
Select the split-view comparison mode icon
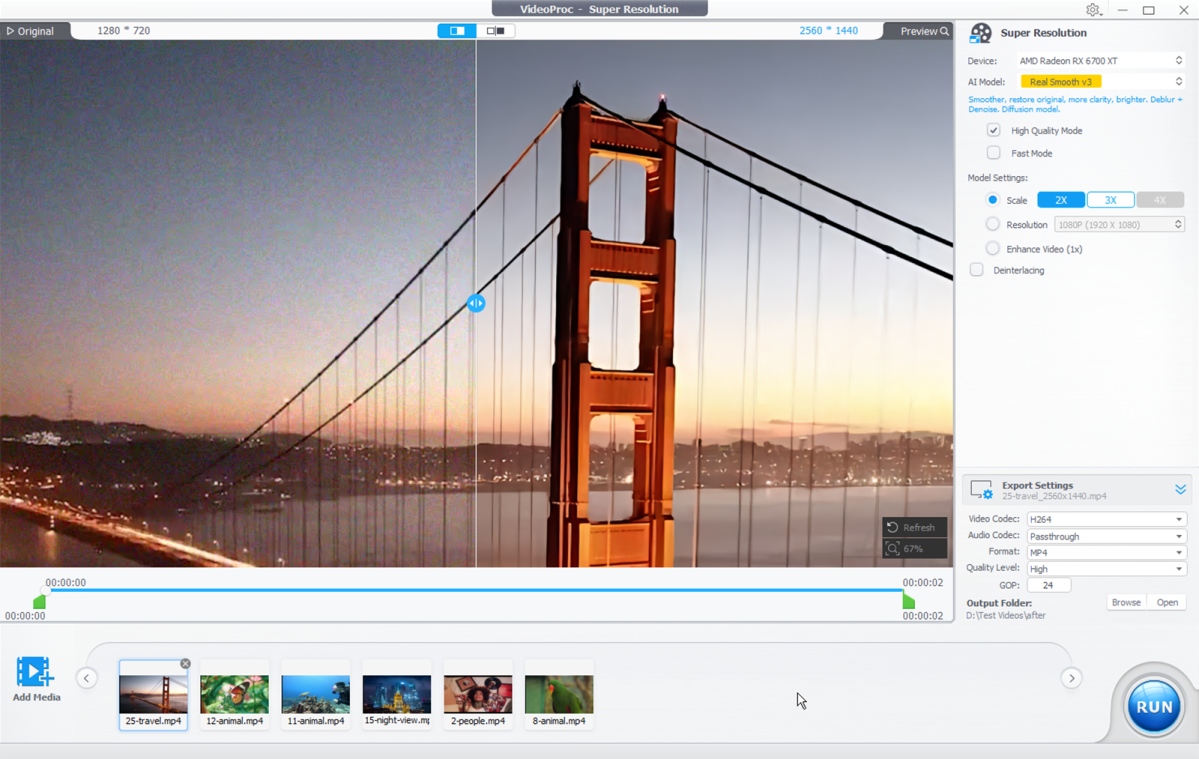click(457, 31)
